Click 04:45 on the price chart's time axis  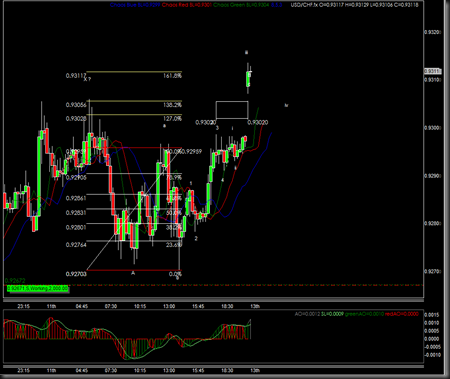coord(82,306)
